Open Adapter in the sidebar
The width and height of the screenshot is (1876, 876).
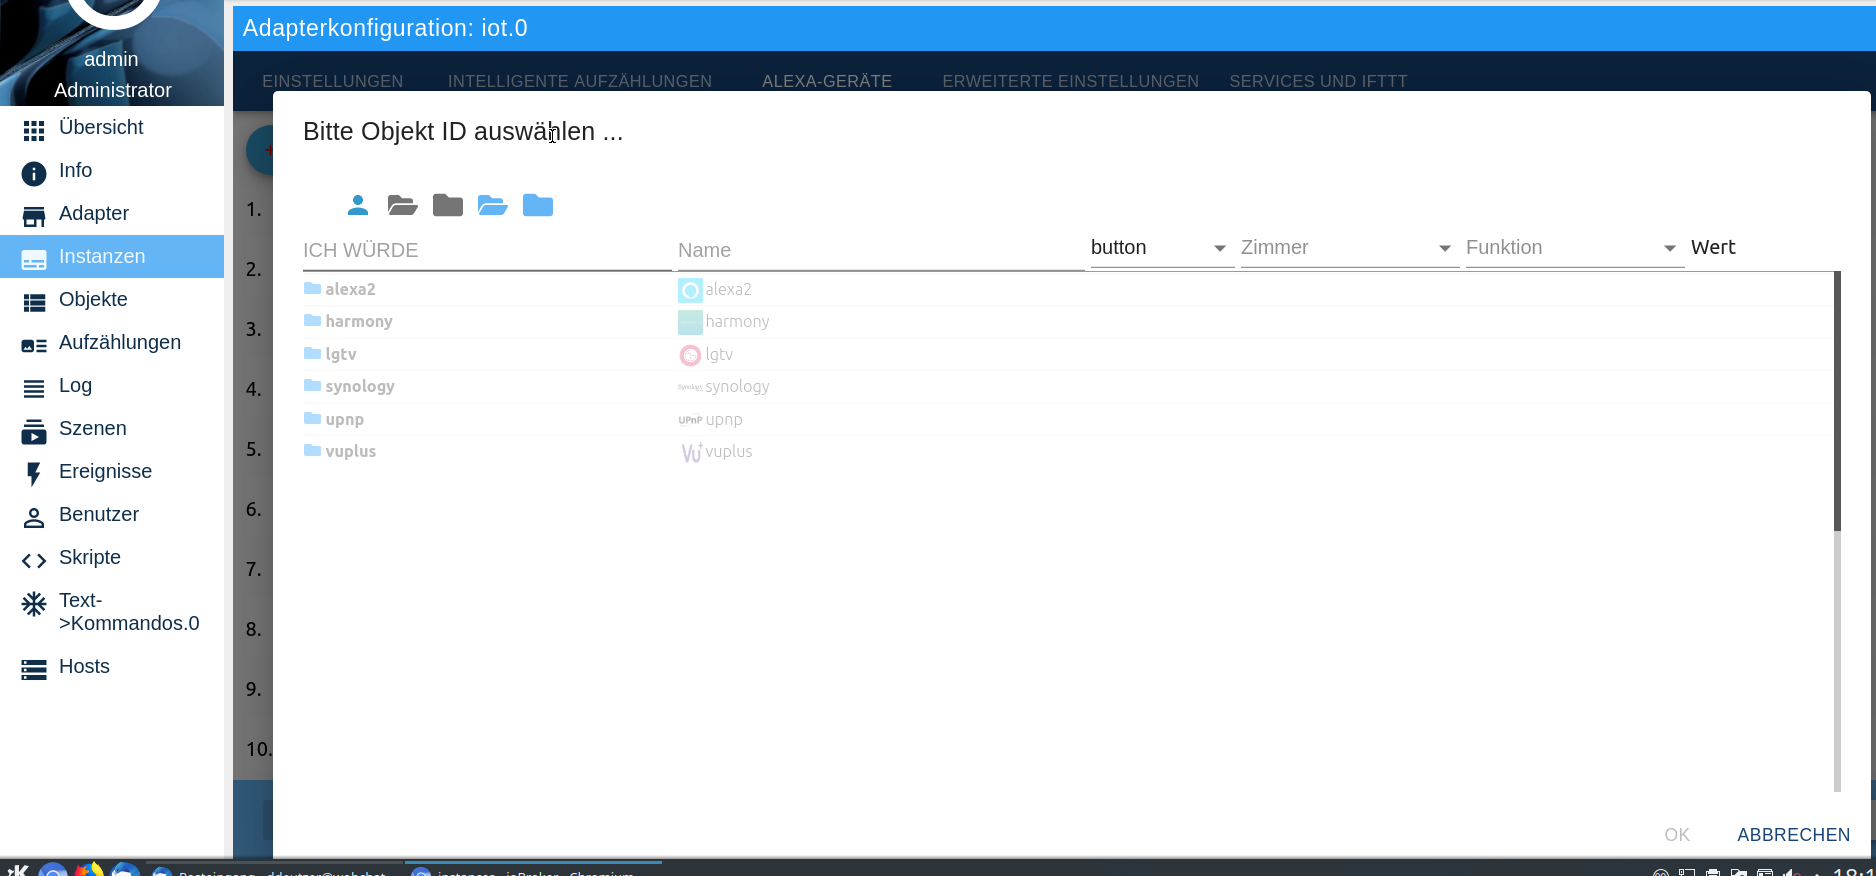[x=112, y=214]
